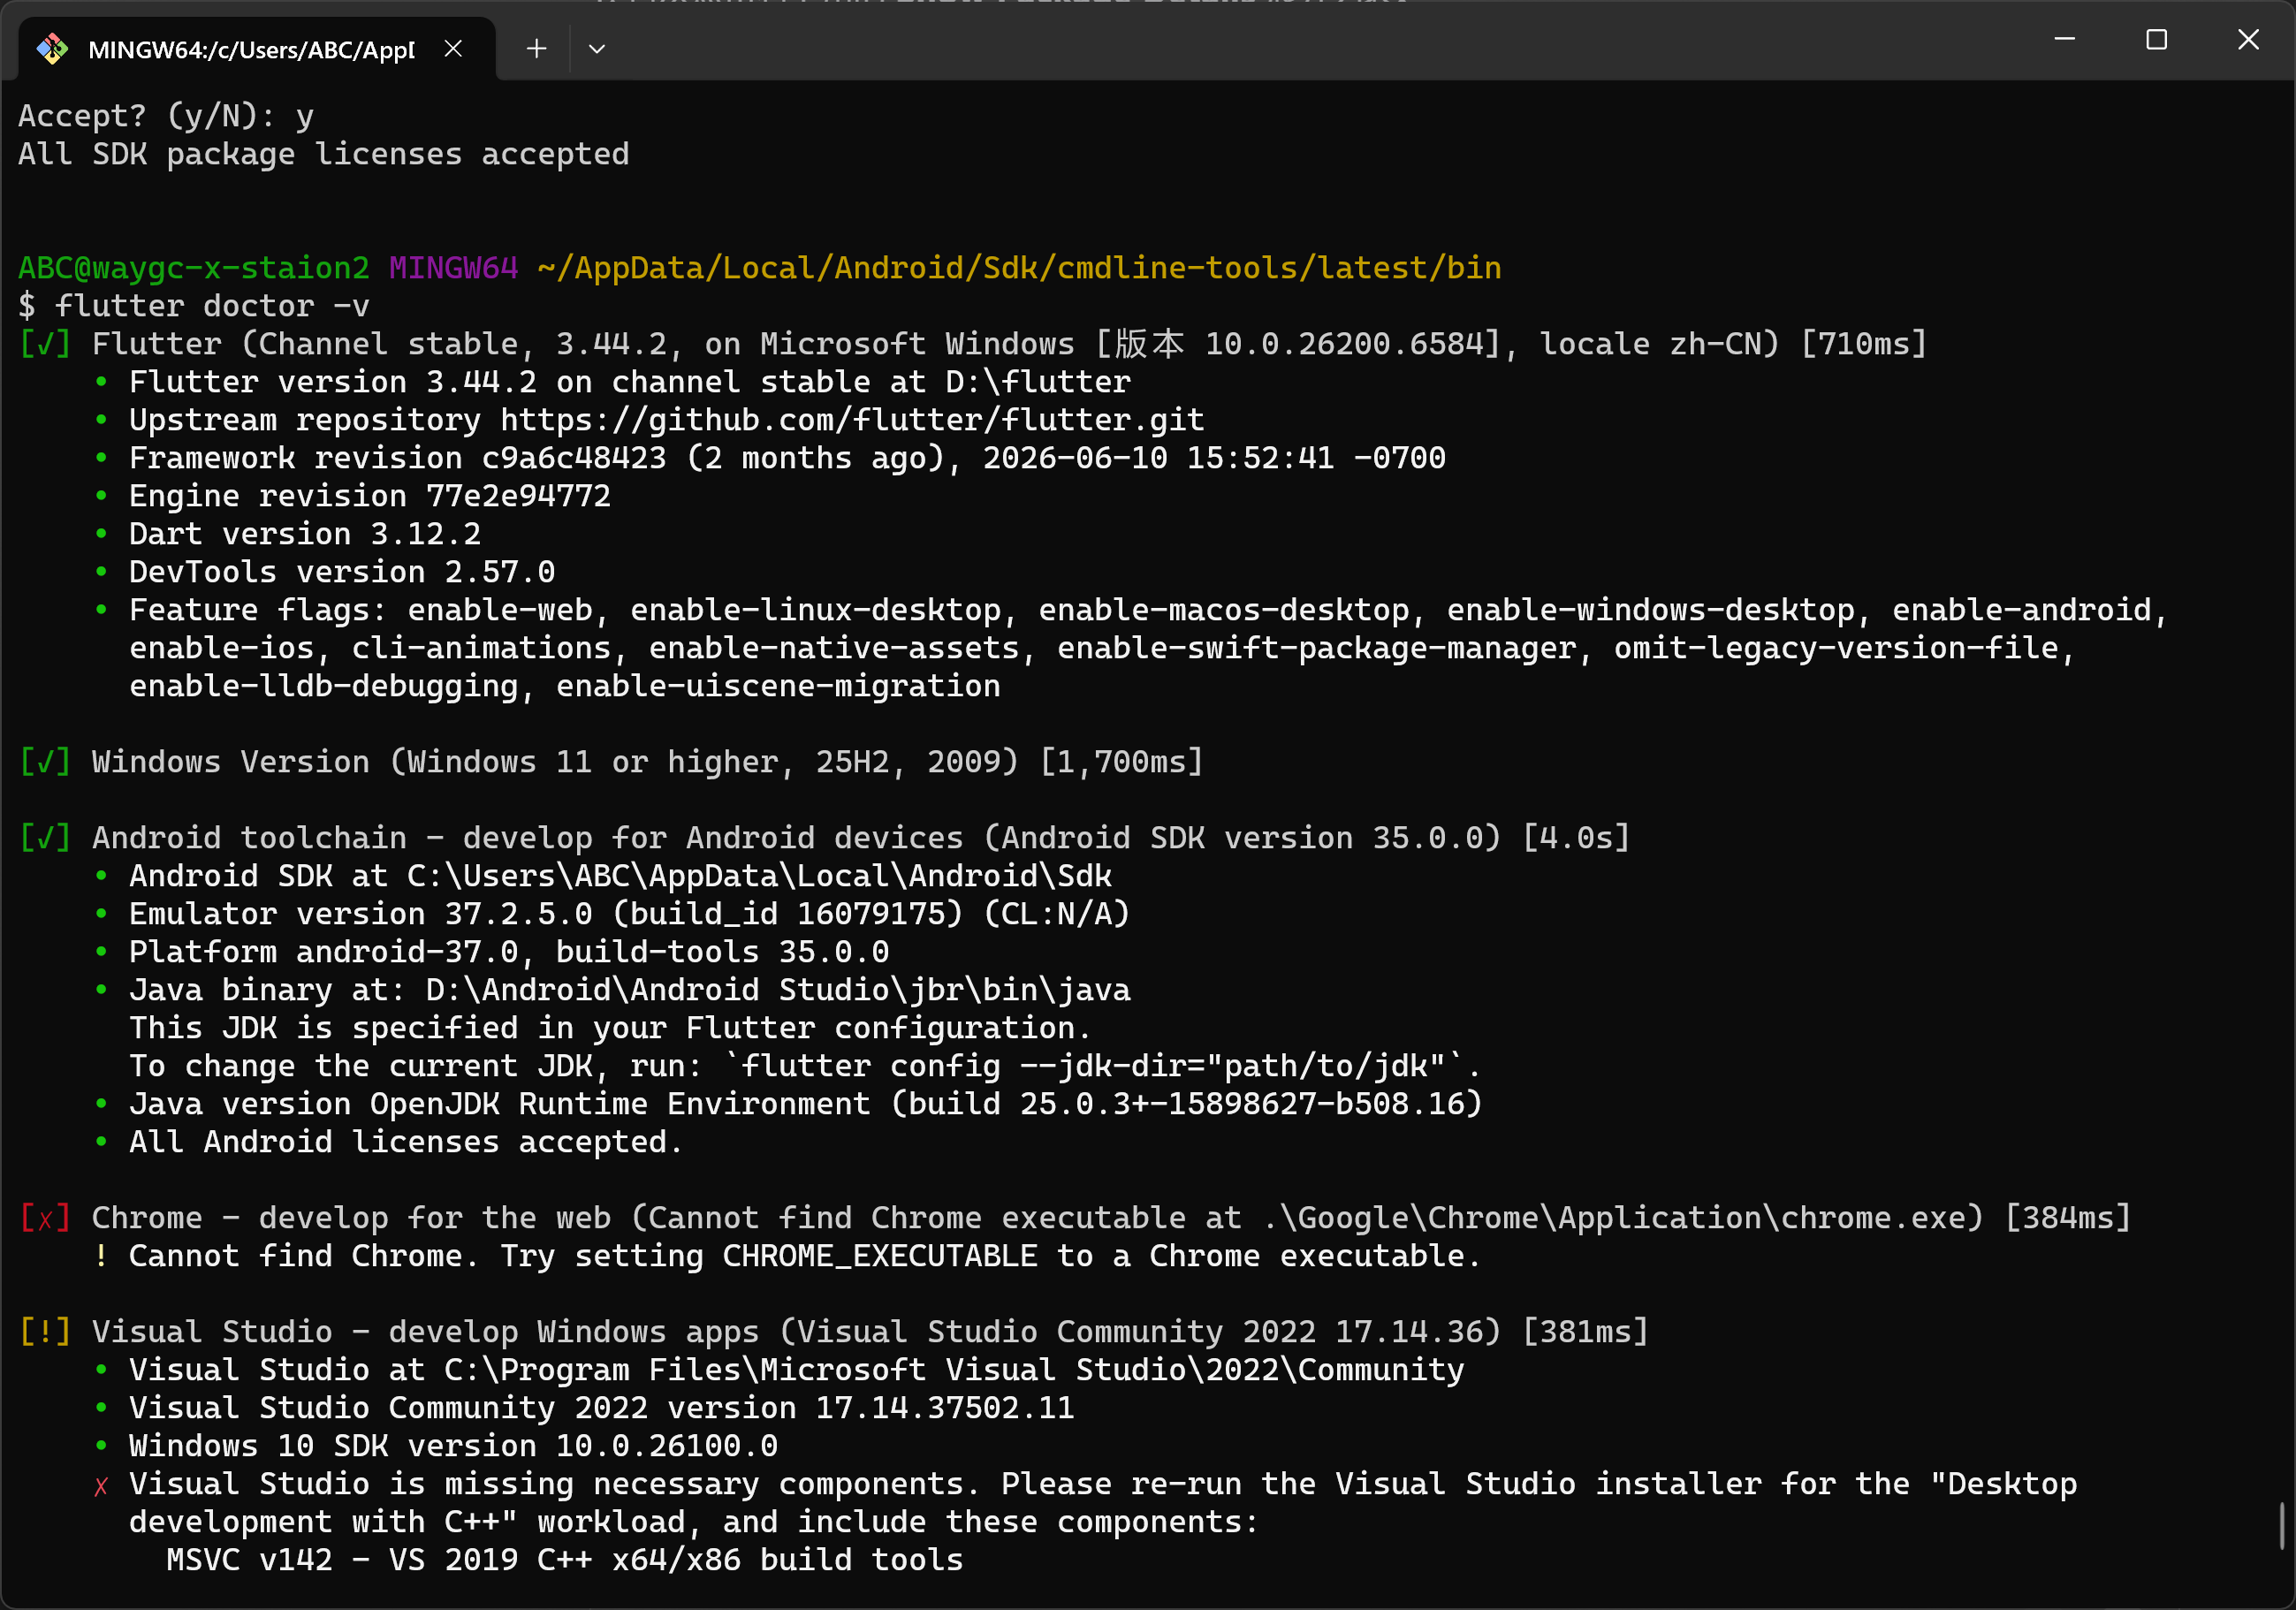Viewport: 2296px width, 1610px height.
Task: Click "Dart version 3.12.2" line
Action: pyautogui.click(x=305, y=534)
